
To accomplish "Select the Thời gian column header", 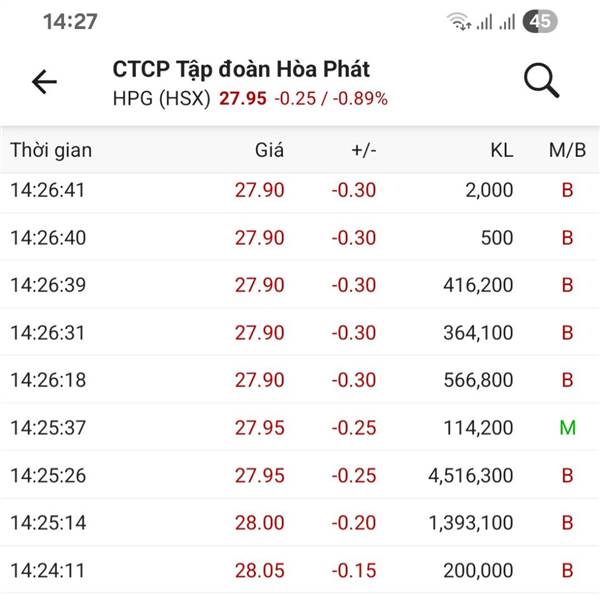I will point(51,150).
